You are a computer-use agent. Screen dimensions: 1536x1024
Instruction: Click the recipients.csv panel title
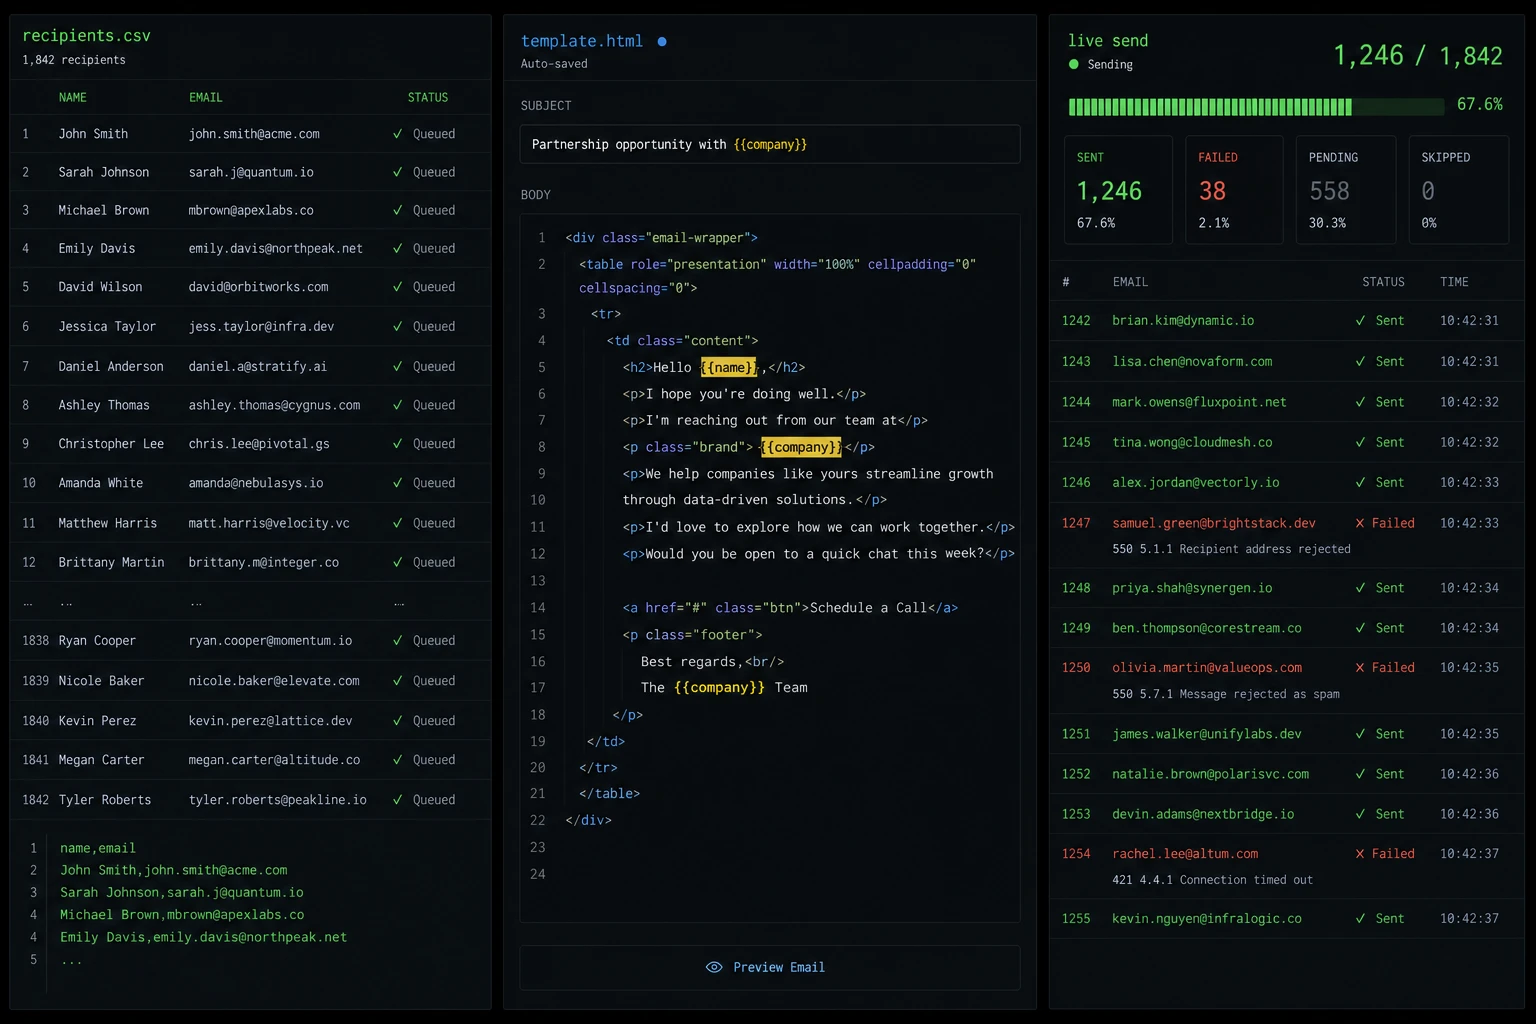pyautogui.click(x=86, y=35)
